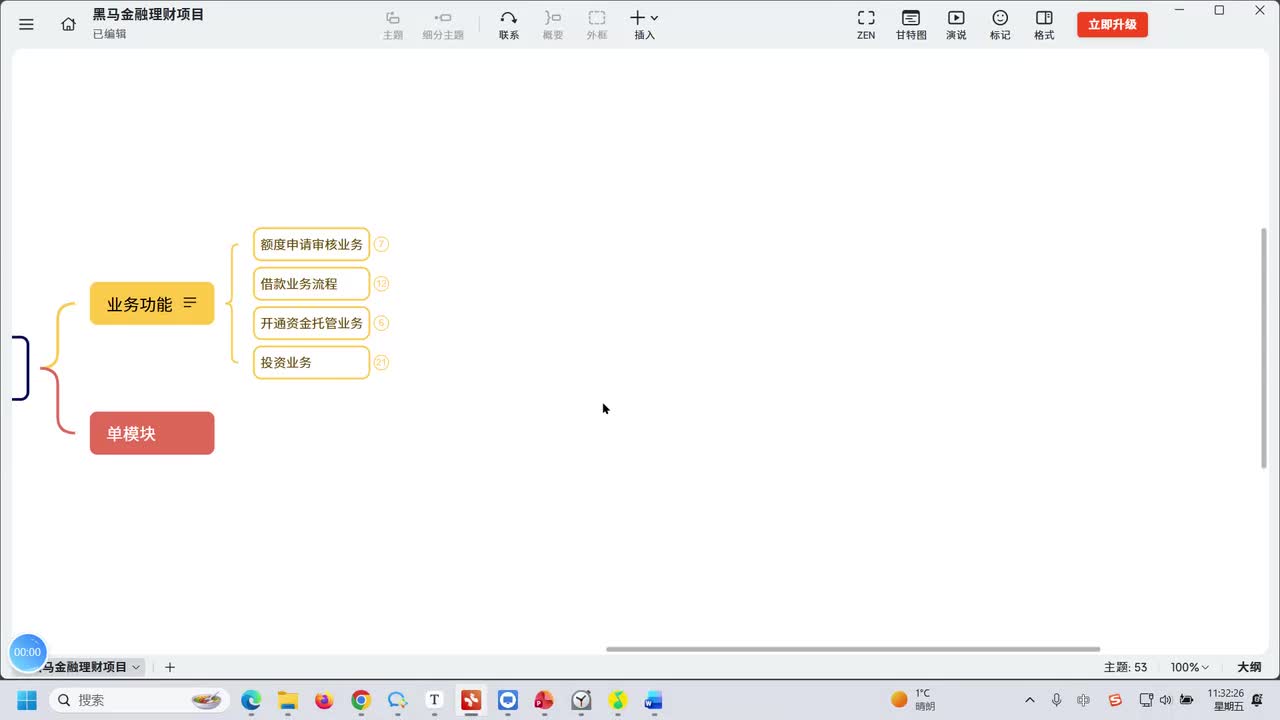The height and width of the screenshot is (720, 1280).
Task: Start presentation mode (演说)
Action: click(956, 25)
